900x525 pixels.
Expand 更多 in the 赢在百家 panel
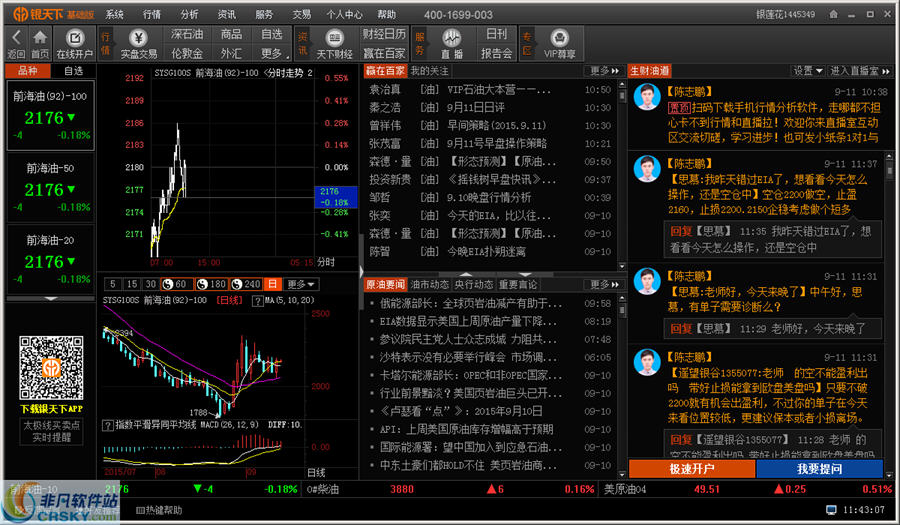604,71
